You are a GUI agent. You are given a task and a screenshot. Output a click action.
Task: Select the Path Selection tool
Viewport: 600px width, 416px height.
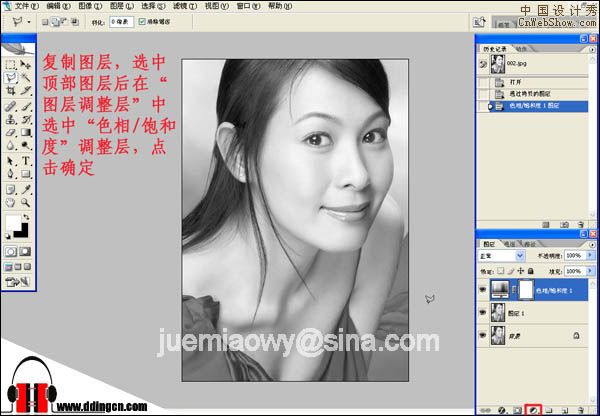click(11, 161)
